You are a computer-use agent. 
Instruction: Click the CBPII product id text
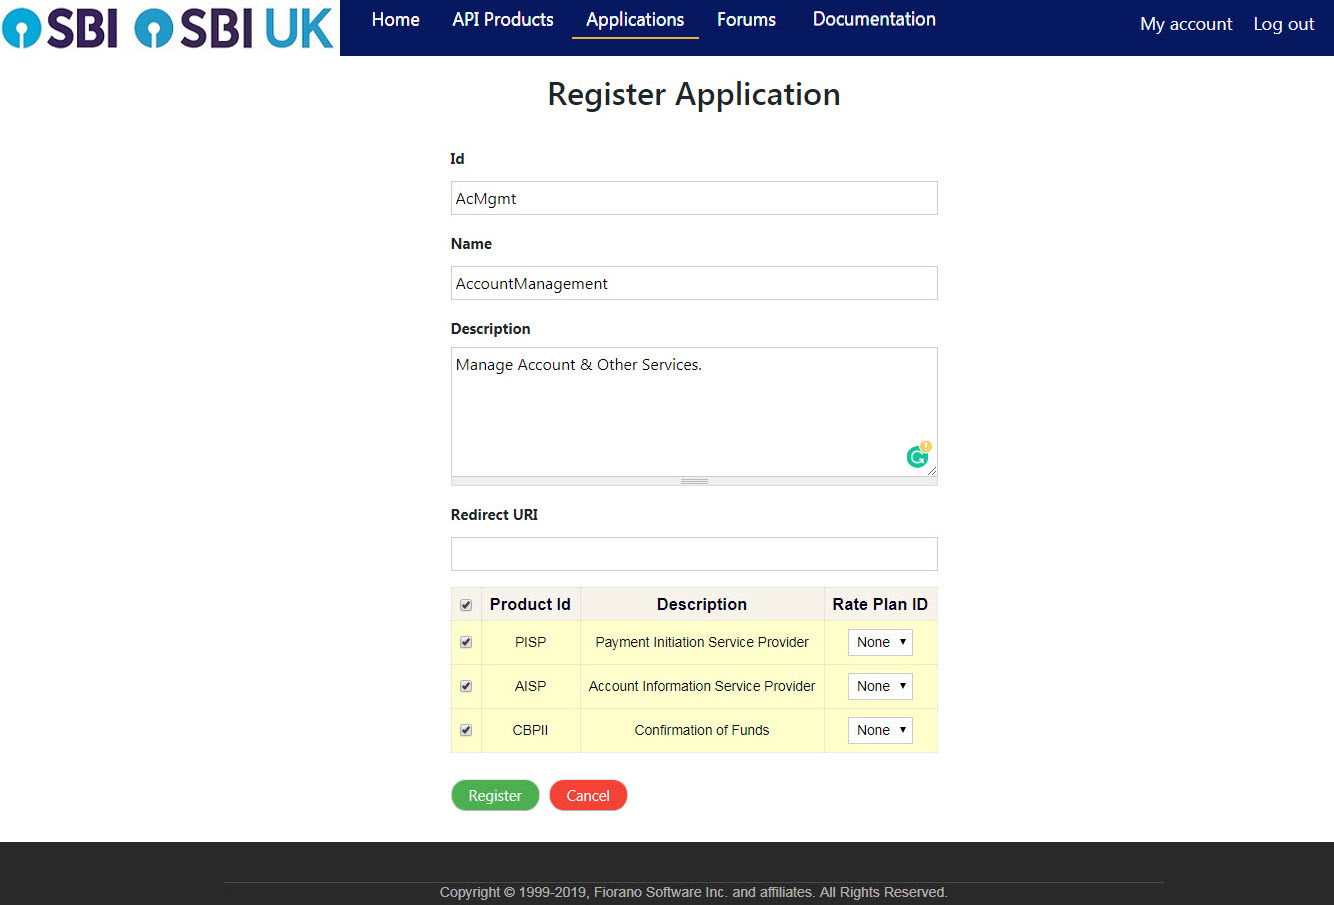[x=530, y=730]
